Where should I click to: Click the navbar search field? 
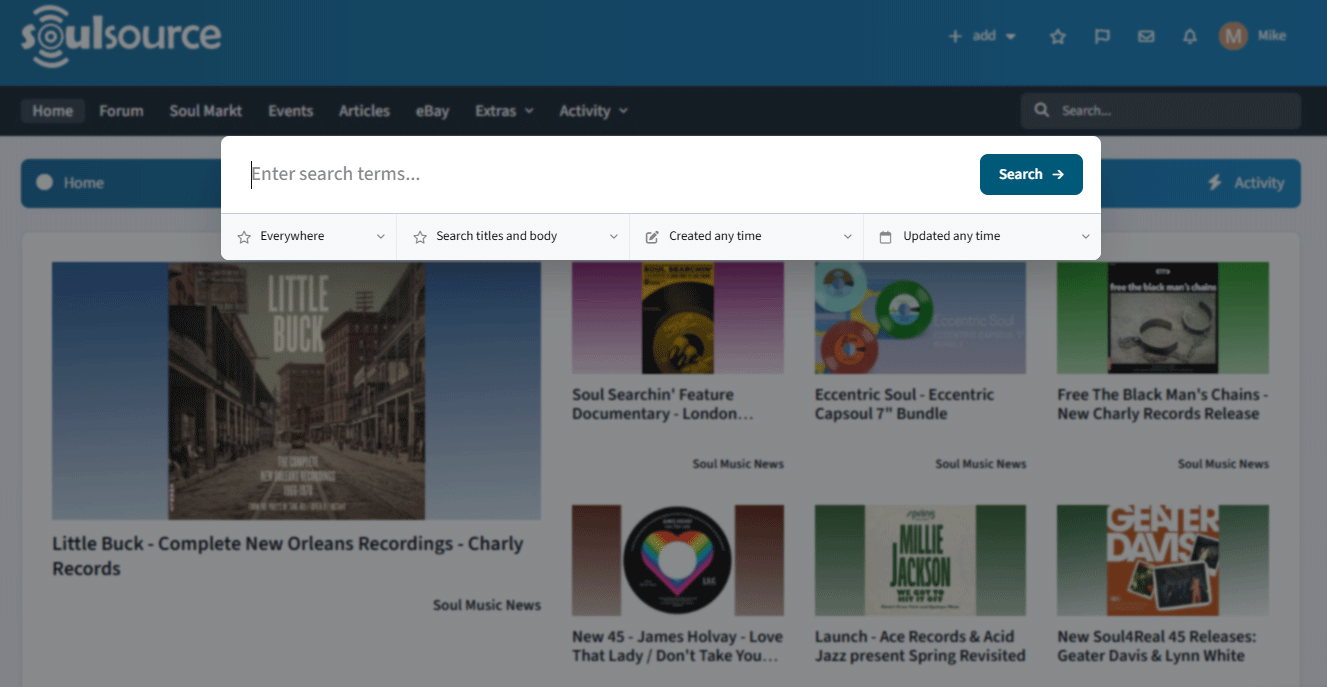point(1161,111)
